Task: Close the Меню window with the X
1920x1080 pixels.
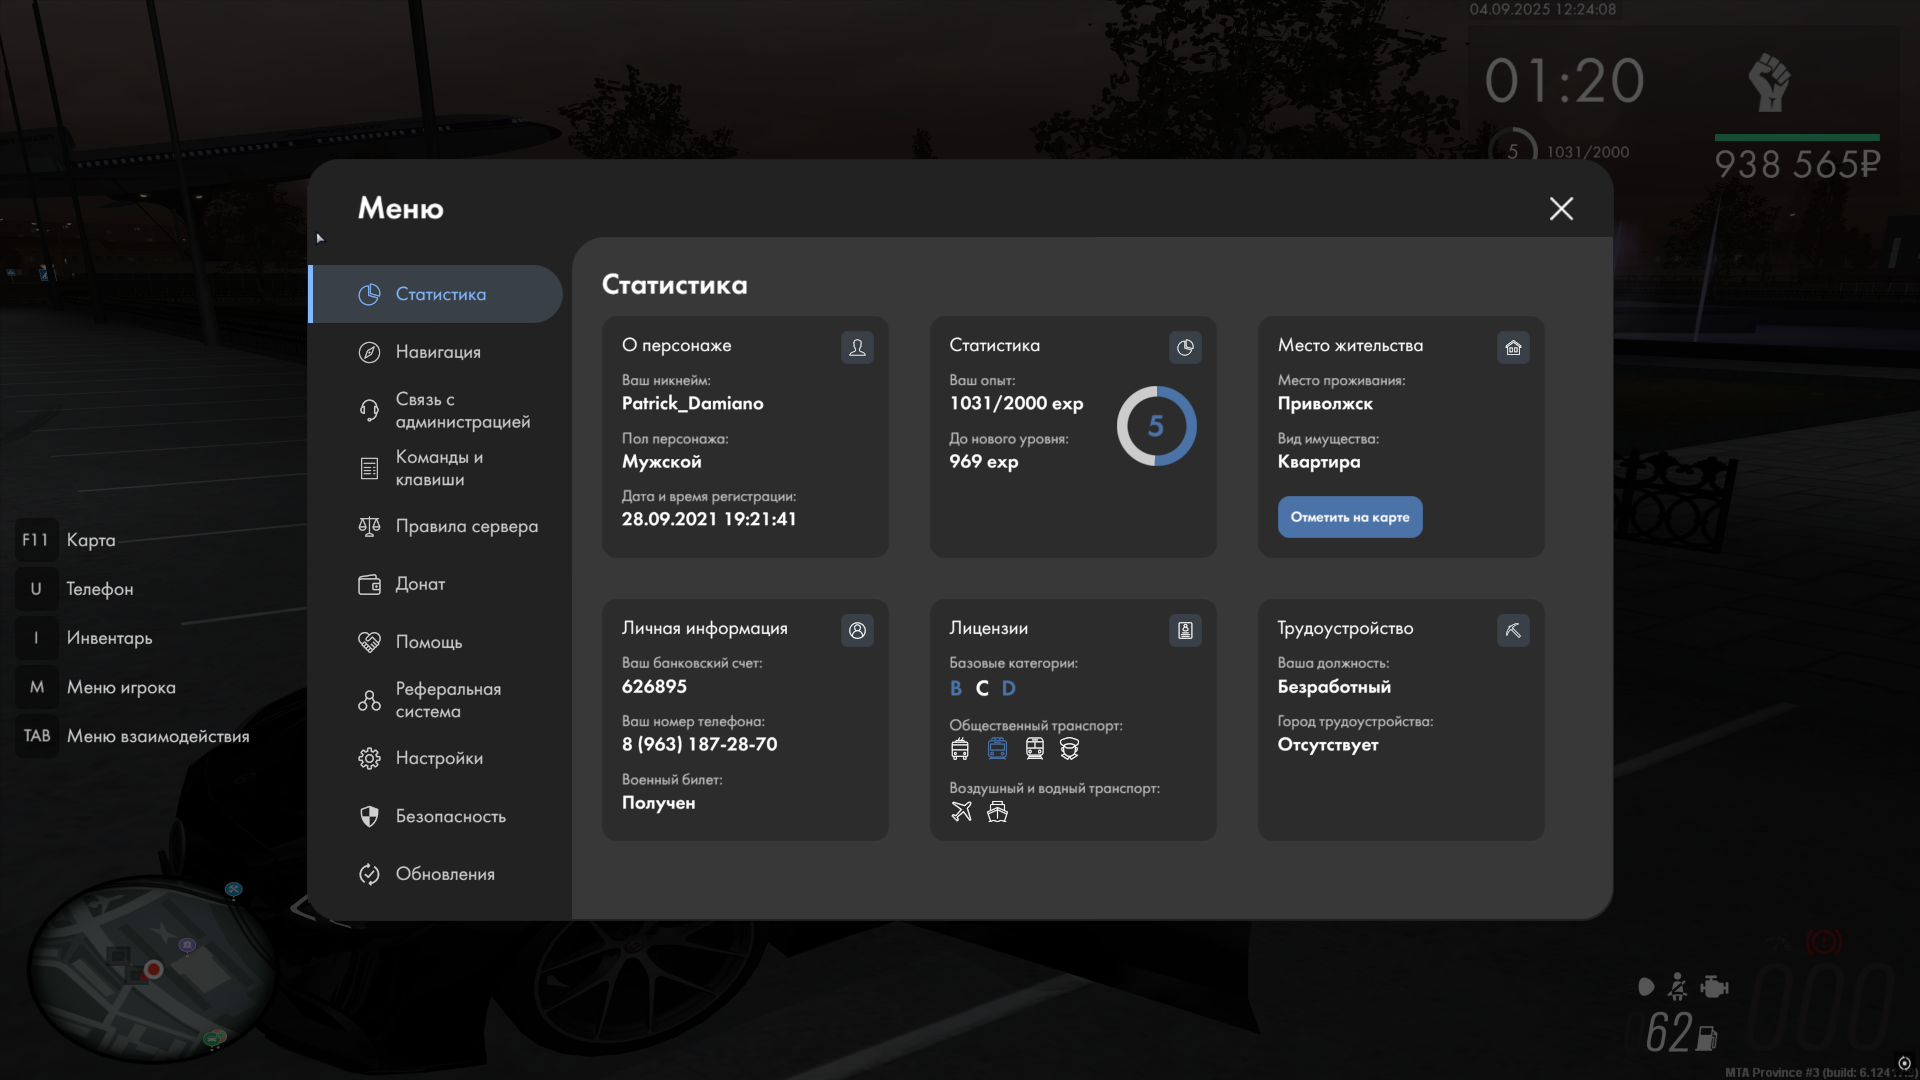Action: point(1561,208)
